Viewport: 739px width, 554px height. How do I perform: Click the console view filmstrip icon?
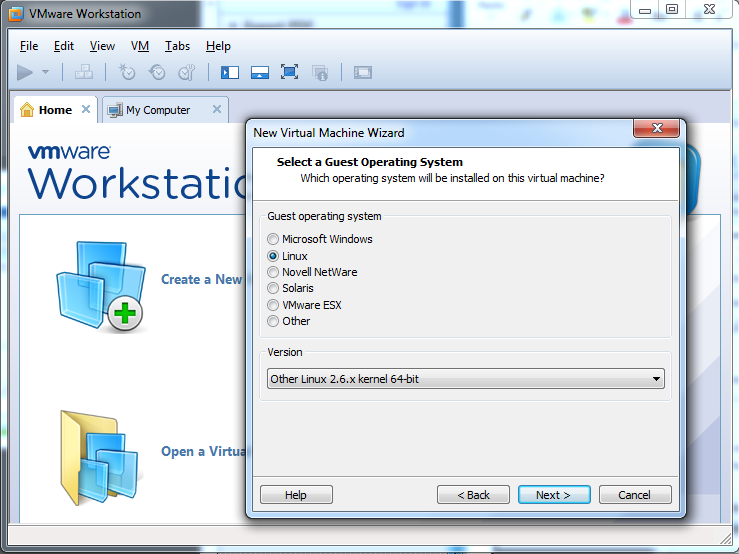pyautogui.click(x=363, y=72)
